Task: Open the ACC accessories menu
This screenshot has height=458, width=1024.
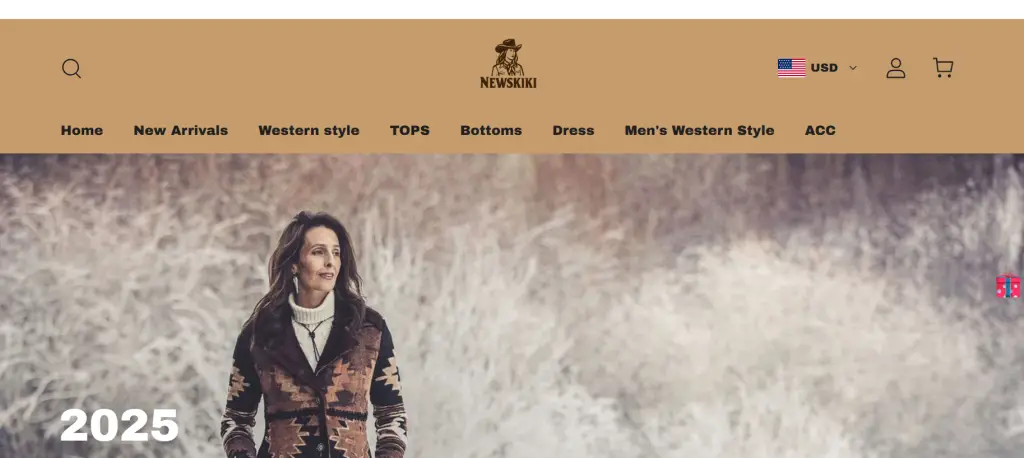Action: click(x=820, y=130)
